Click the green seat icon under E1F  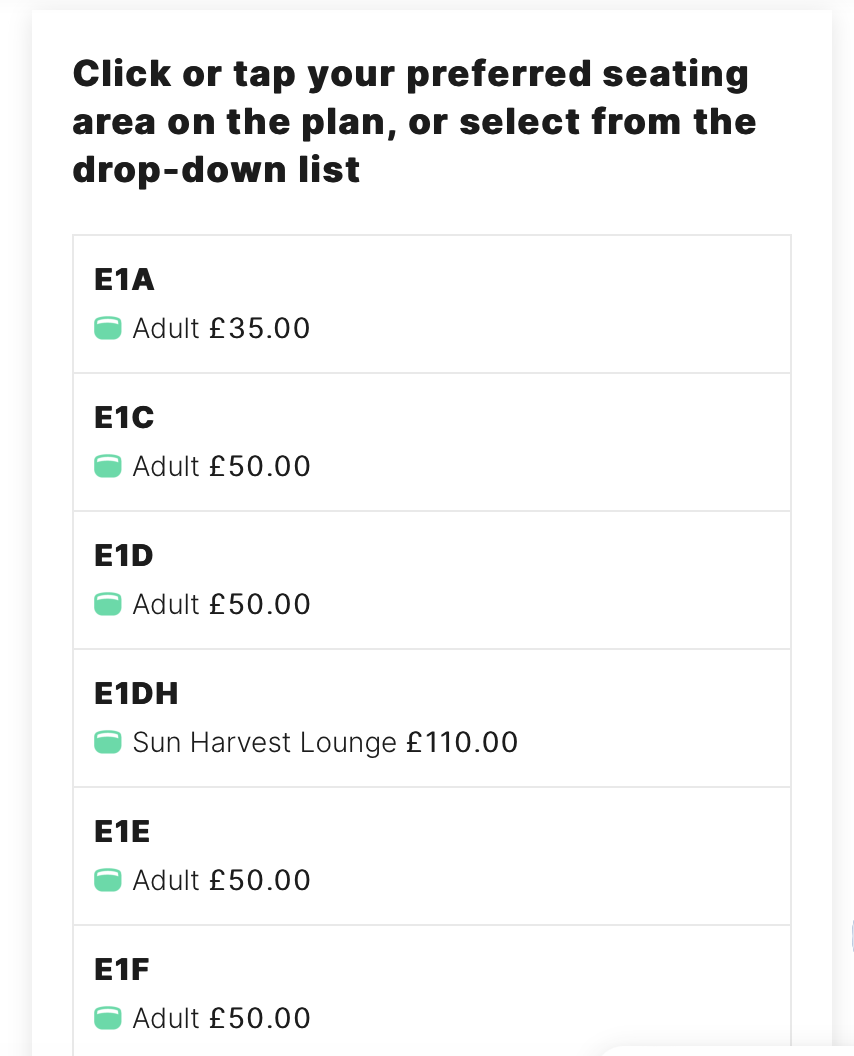pos(108,1018)
